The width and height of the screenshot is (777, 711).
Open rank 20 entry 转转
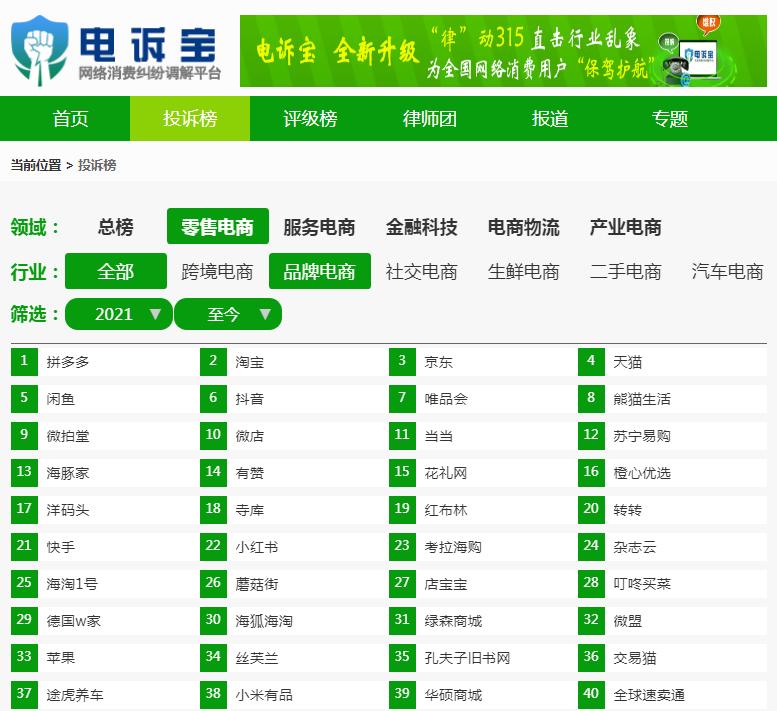[x=627, y=510]
